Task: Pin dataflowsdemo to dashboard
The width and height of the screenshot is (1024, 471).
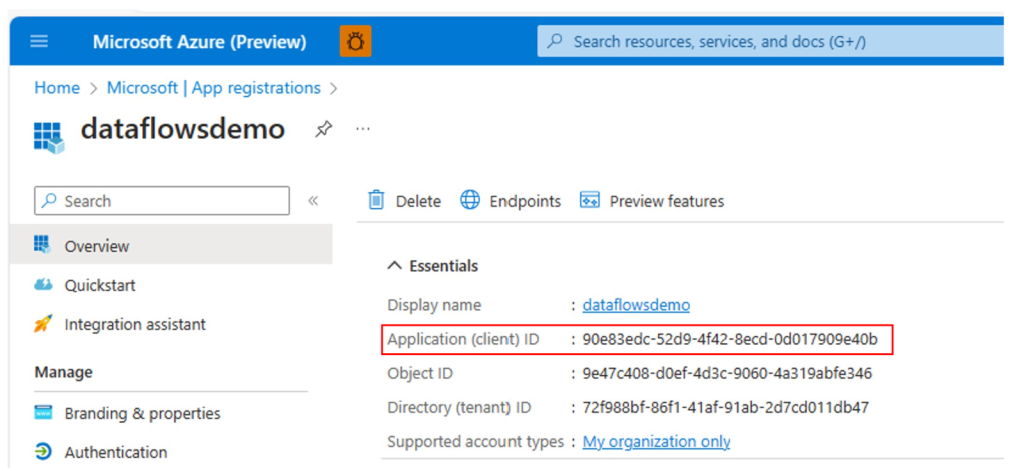Action: click(x=323, y=129)
